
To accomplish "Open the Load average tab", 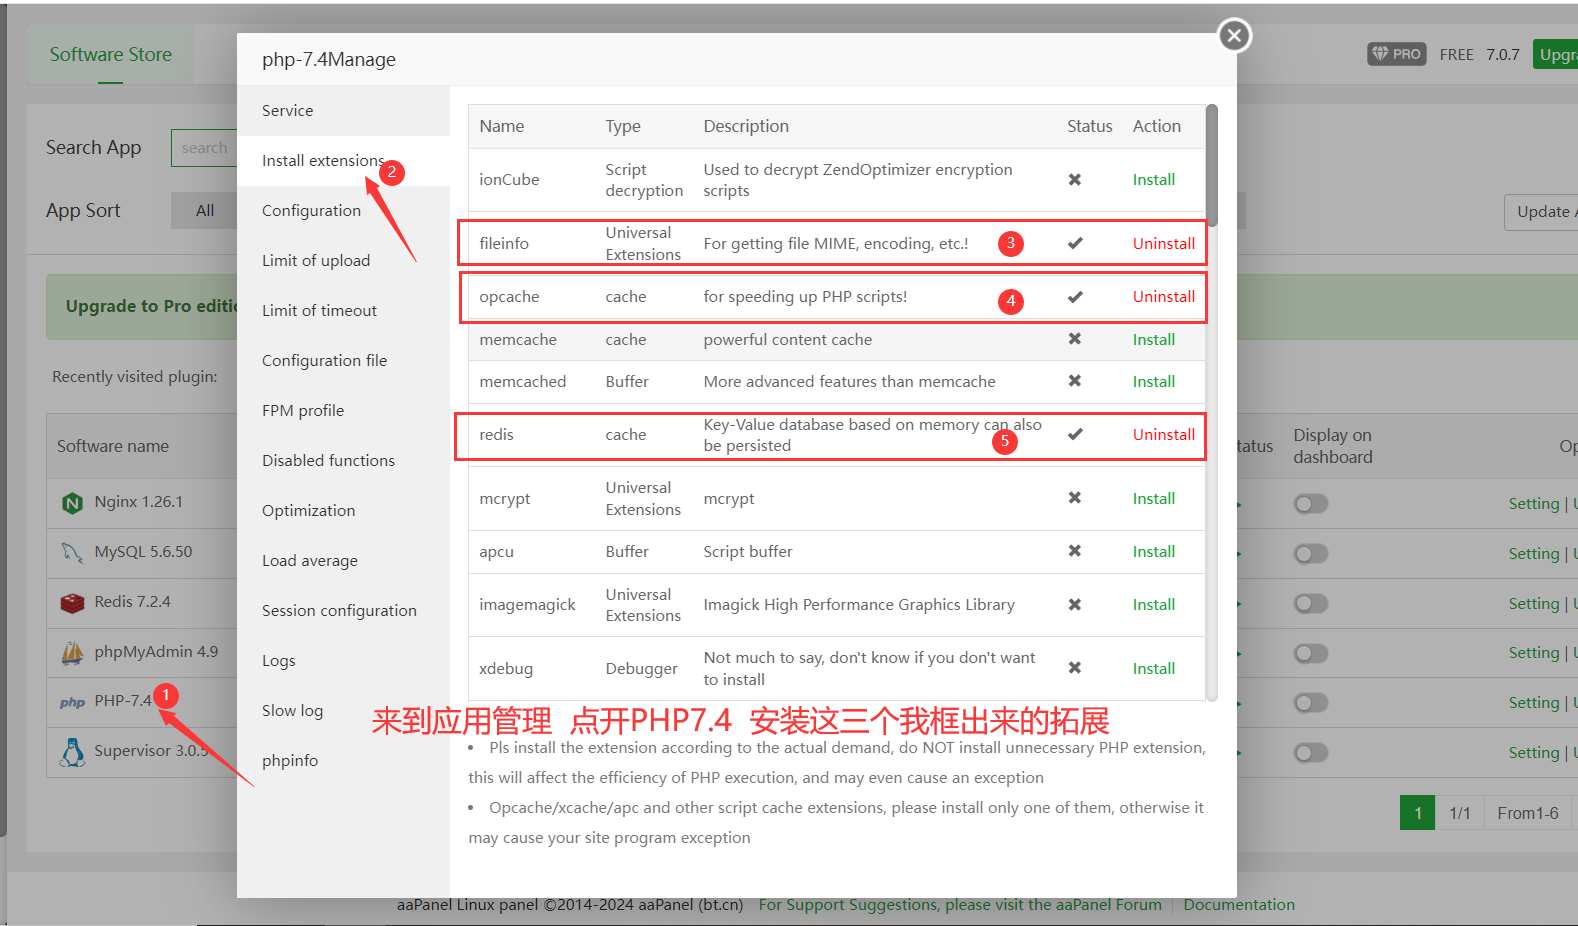I will [x=343, y=560].
